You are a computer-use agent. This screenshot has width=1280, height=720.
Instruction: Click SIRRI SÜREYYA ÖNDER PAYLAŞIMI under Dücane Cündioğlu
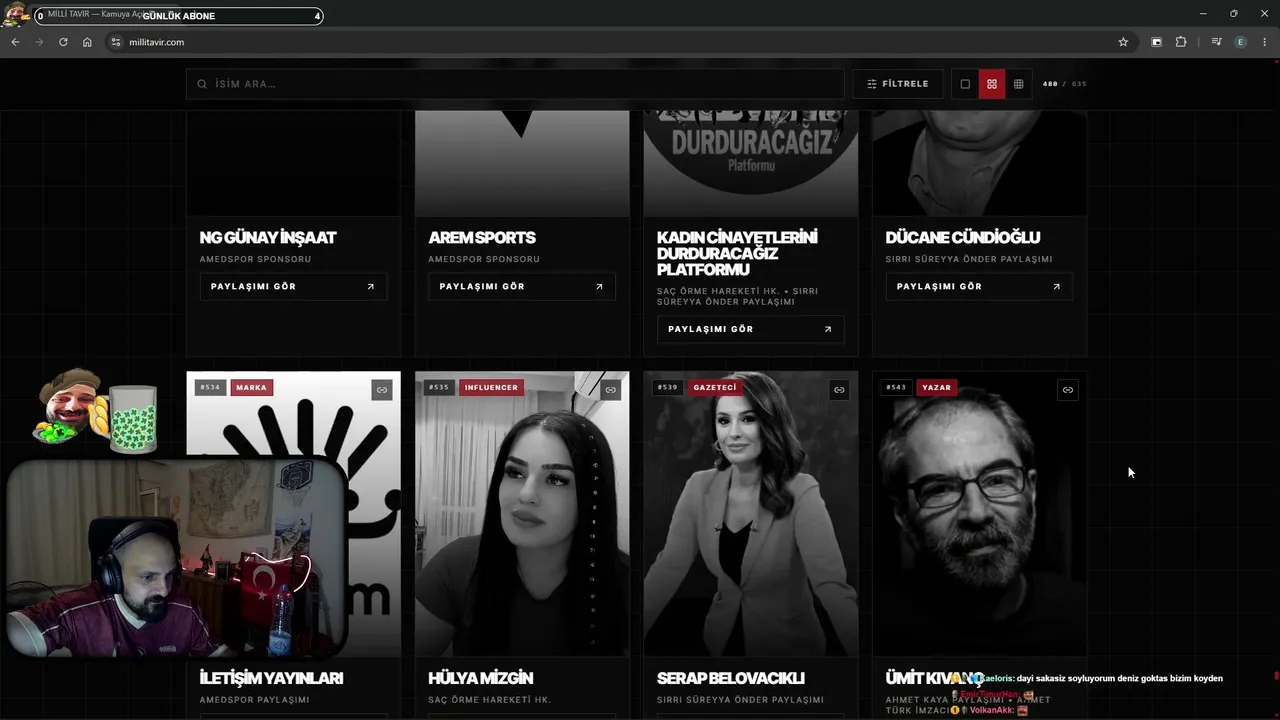pos(969,259)
